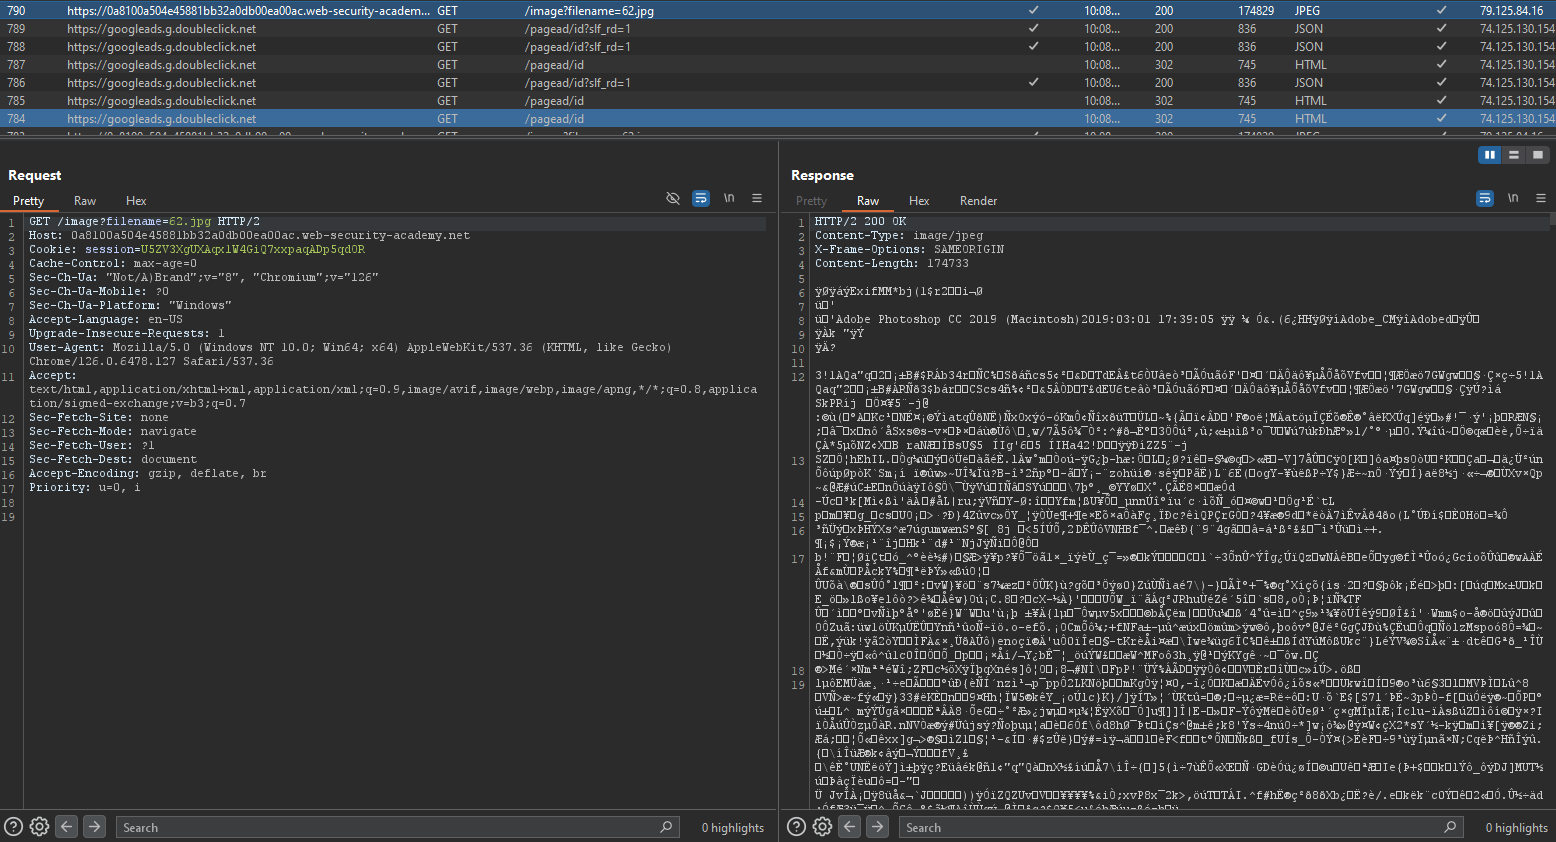1556x842 pixels.
Task: Go to next match in Response search
Action: (877, 827)
